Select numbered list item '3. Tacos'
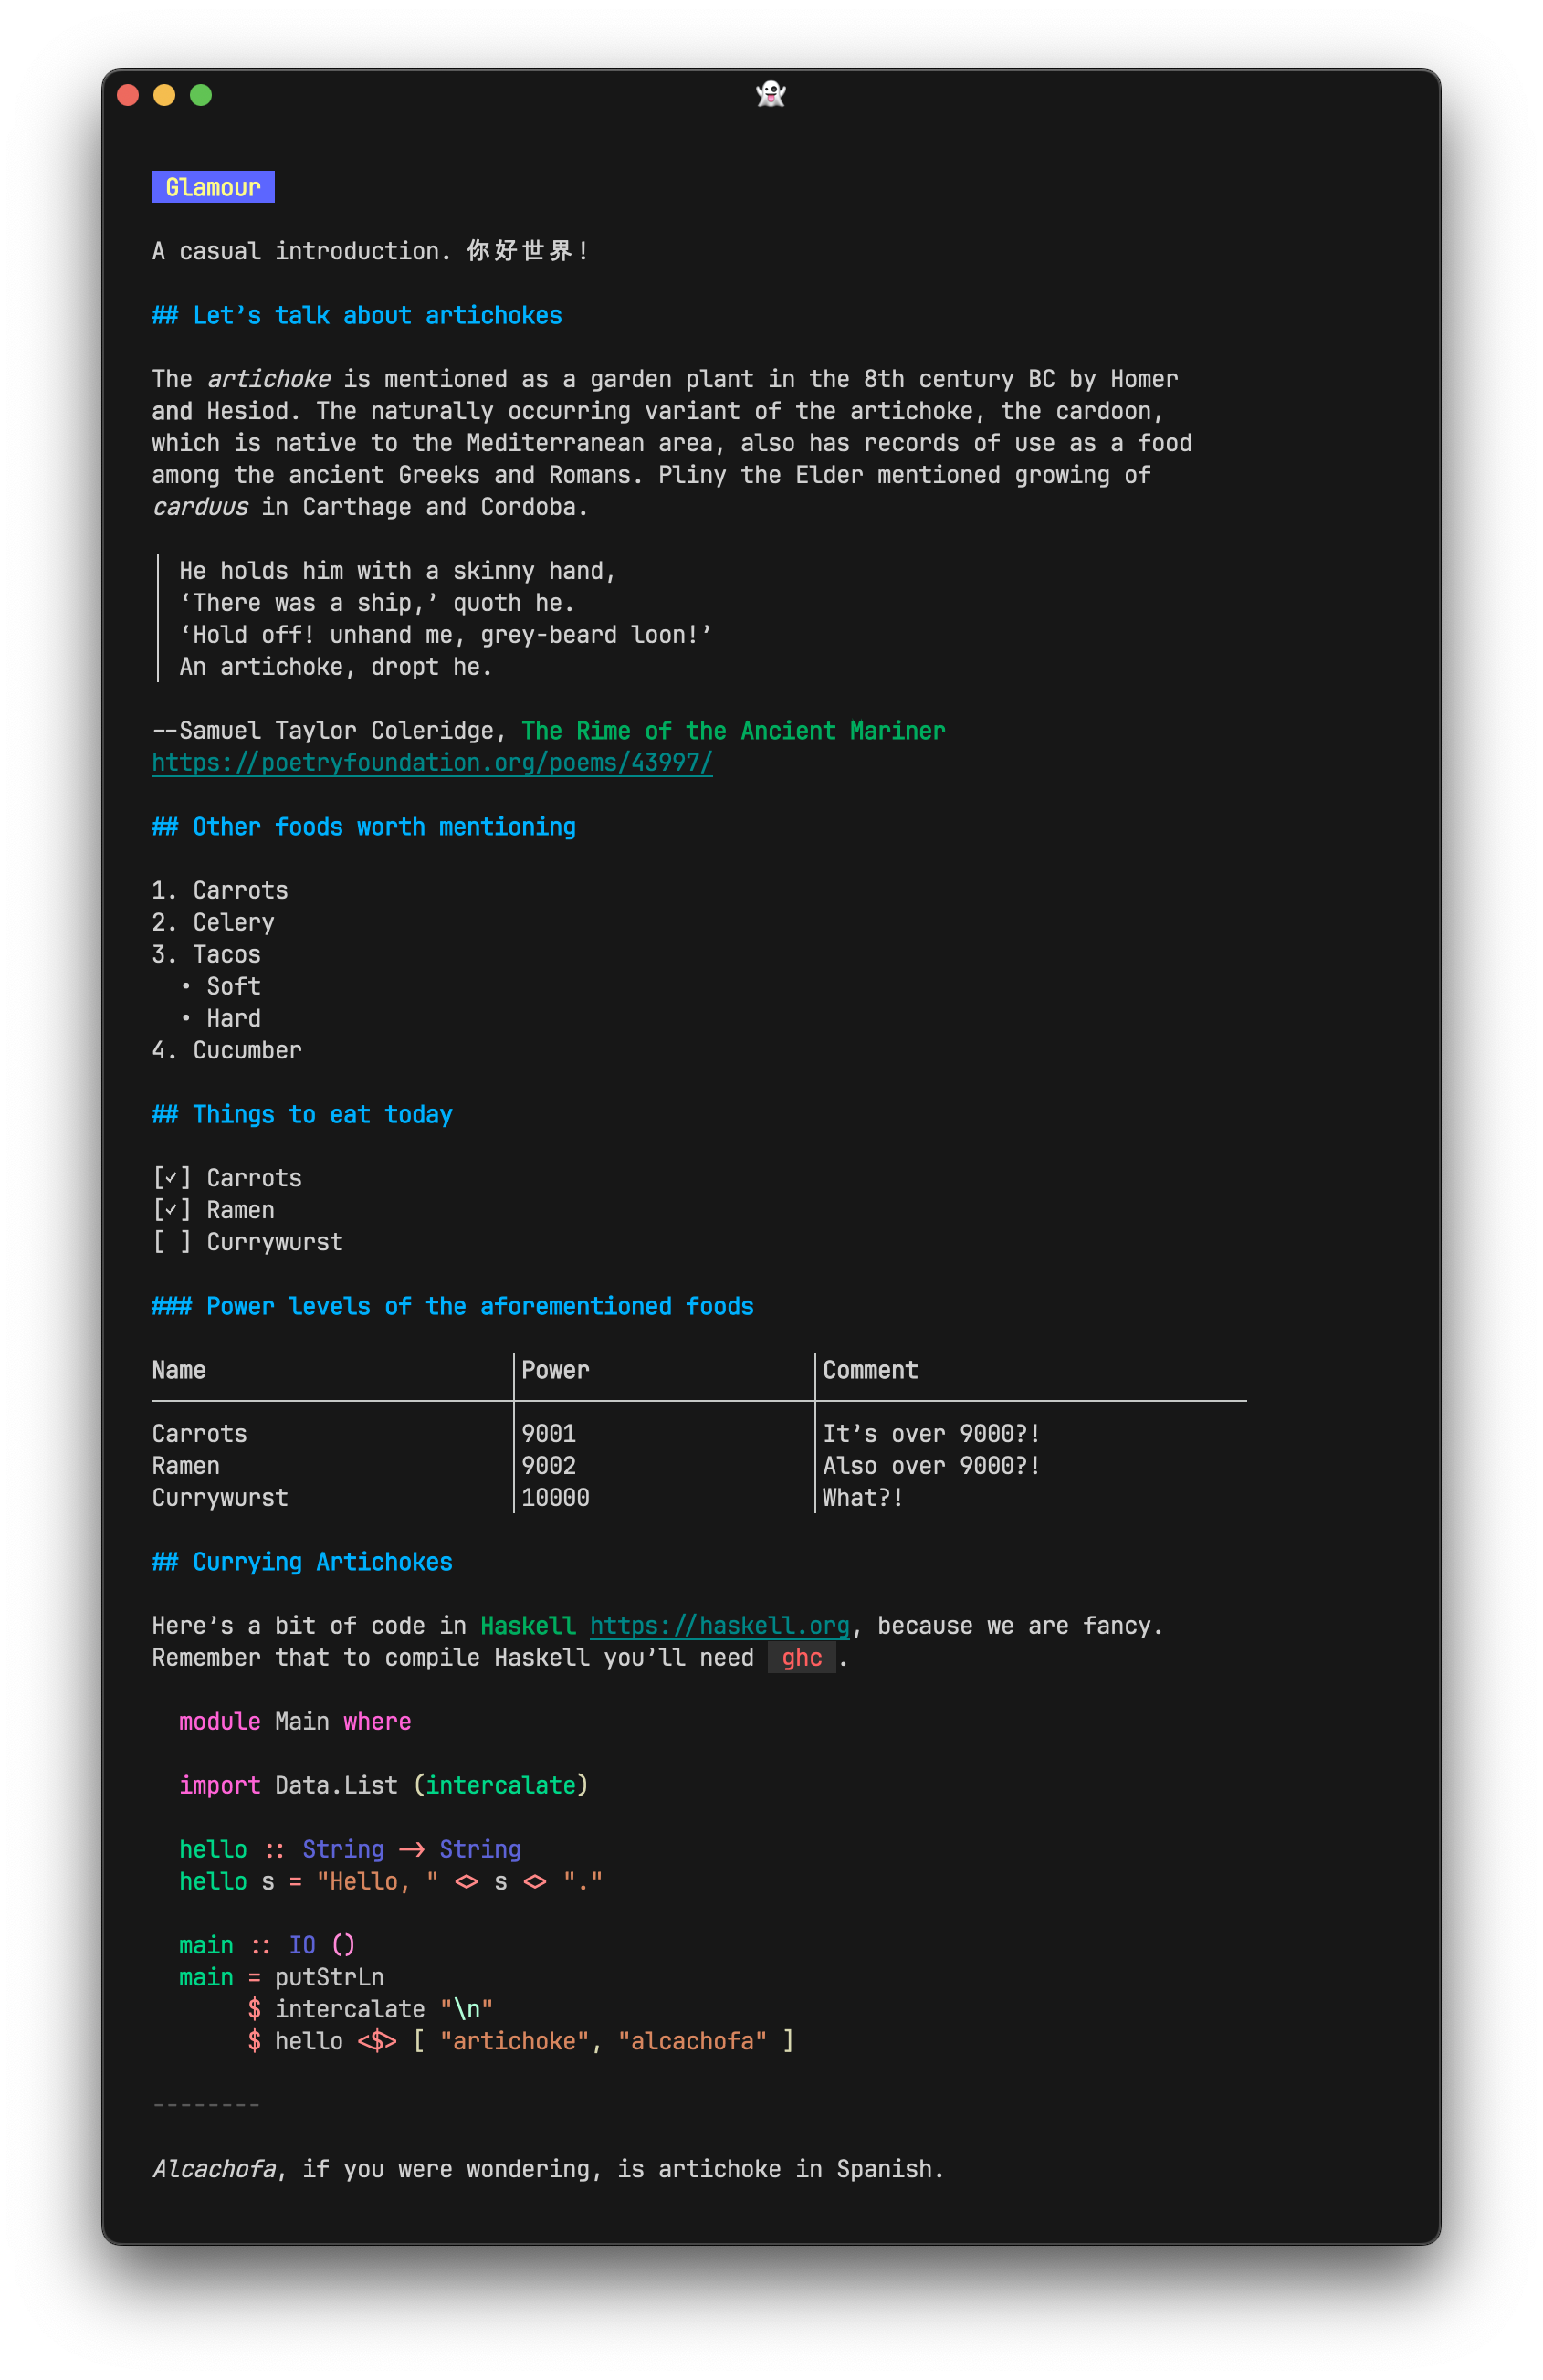The height and width of the screenshot is (2380, 1543). click(x=206, y=954)
